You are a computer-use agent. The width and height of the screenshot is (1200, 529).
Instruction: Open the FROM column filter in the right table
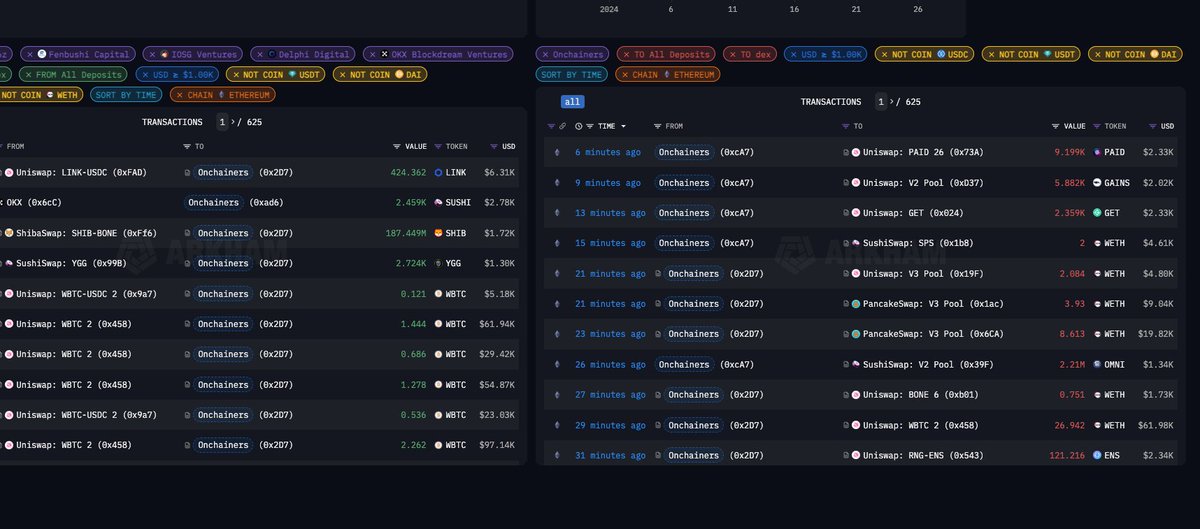click(x=657, y=126)
